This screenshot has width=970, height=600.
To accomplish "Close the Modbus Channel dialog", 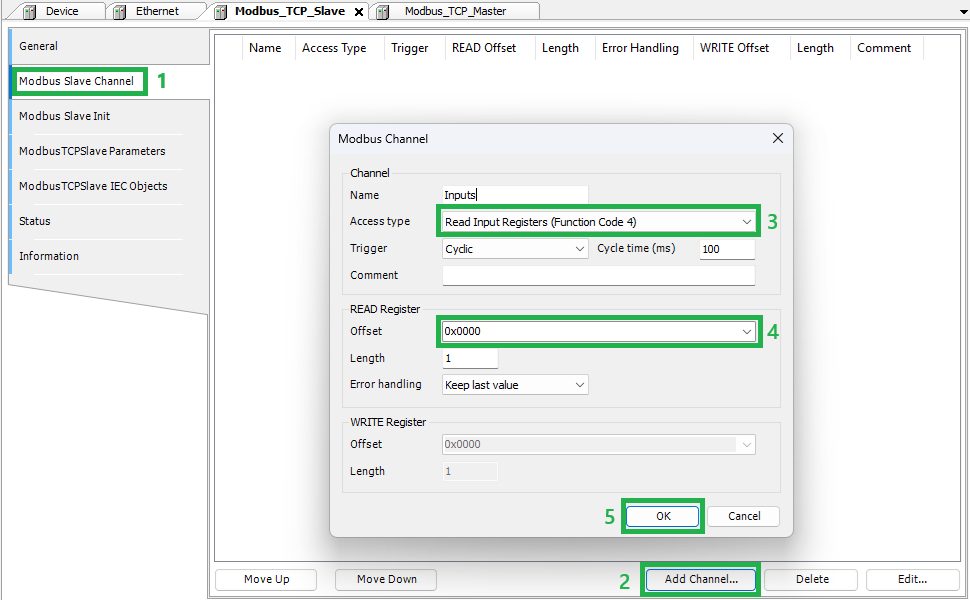I will click(x=778, y=138).
